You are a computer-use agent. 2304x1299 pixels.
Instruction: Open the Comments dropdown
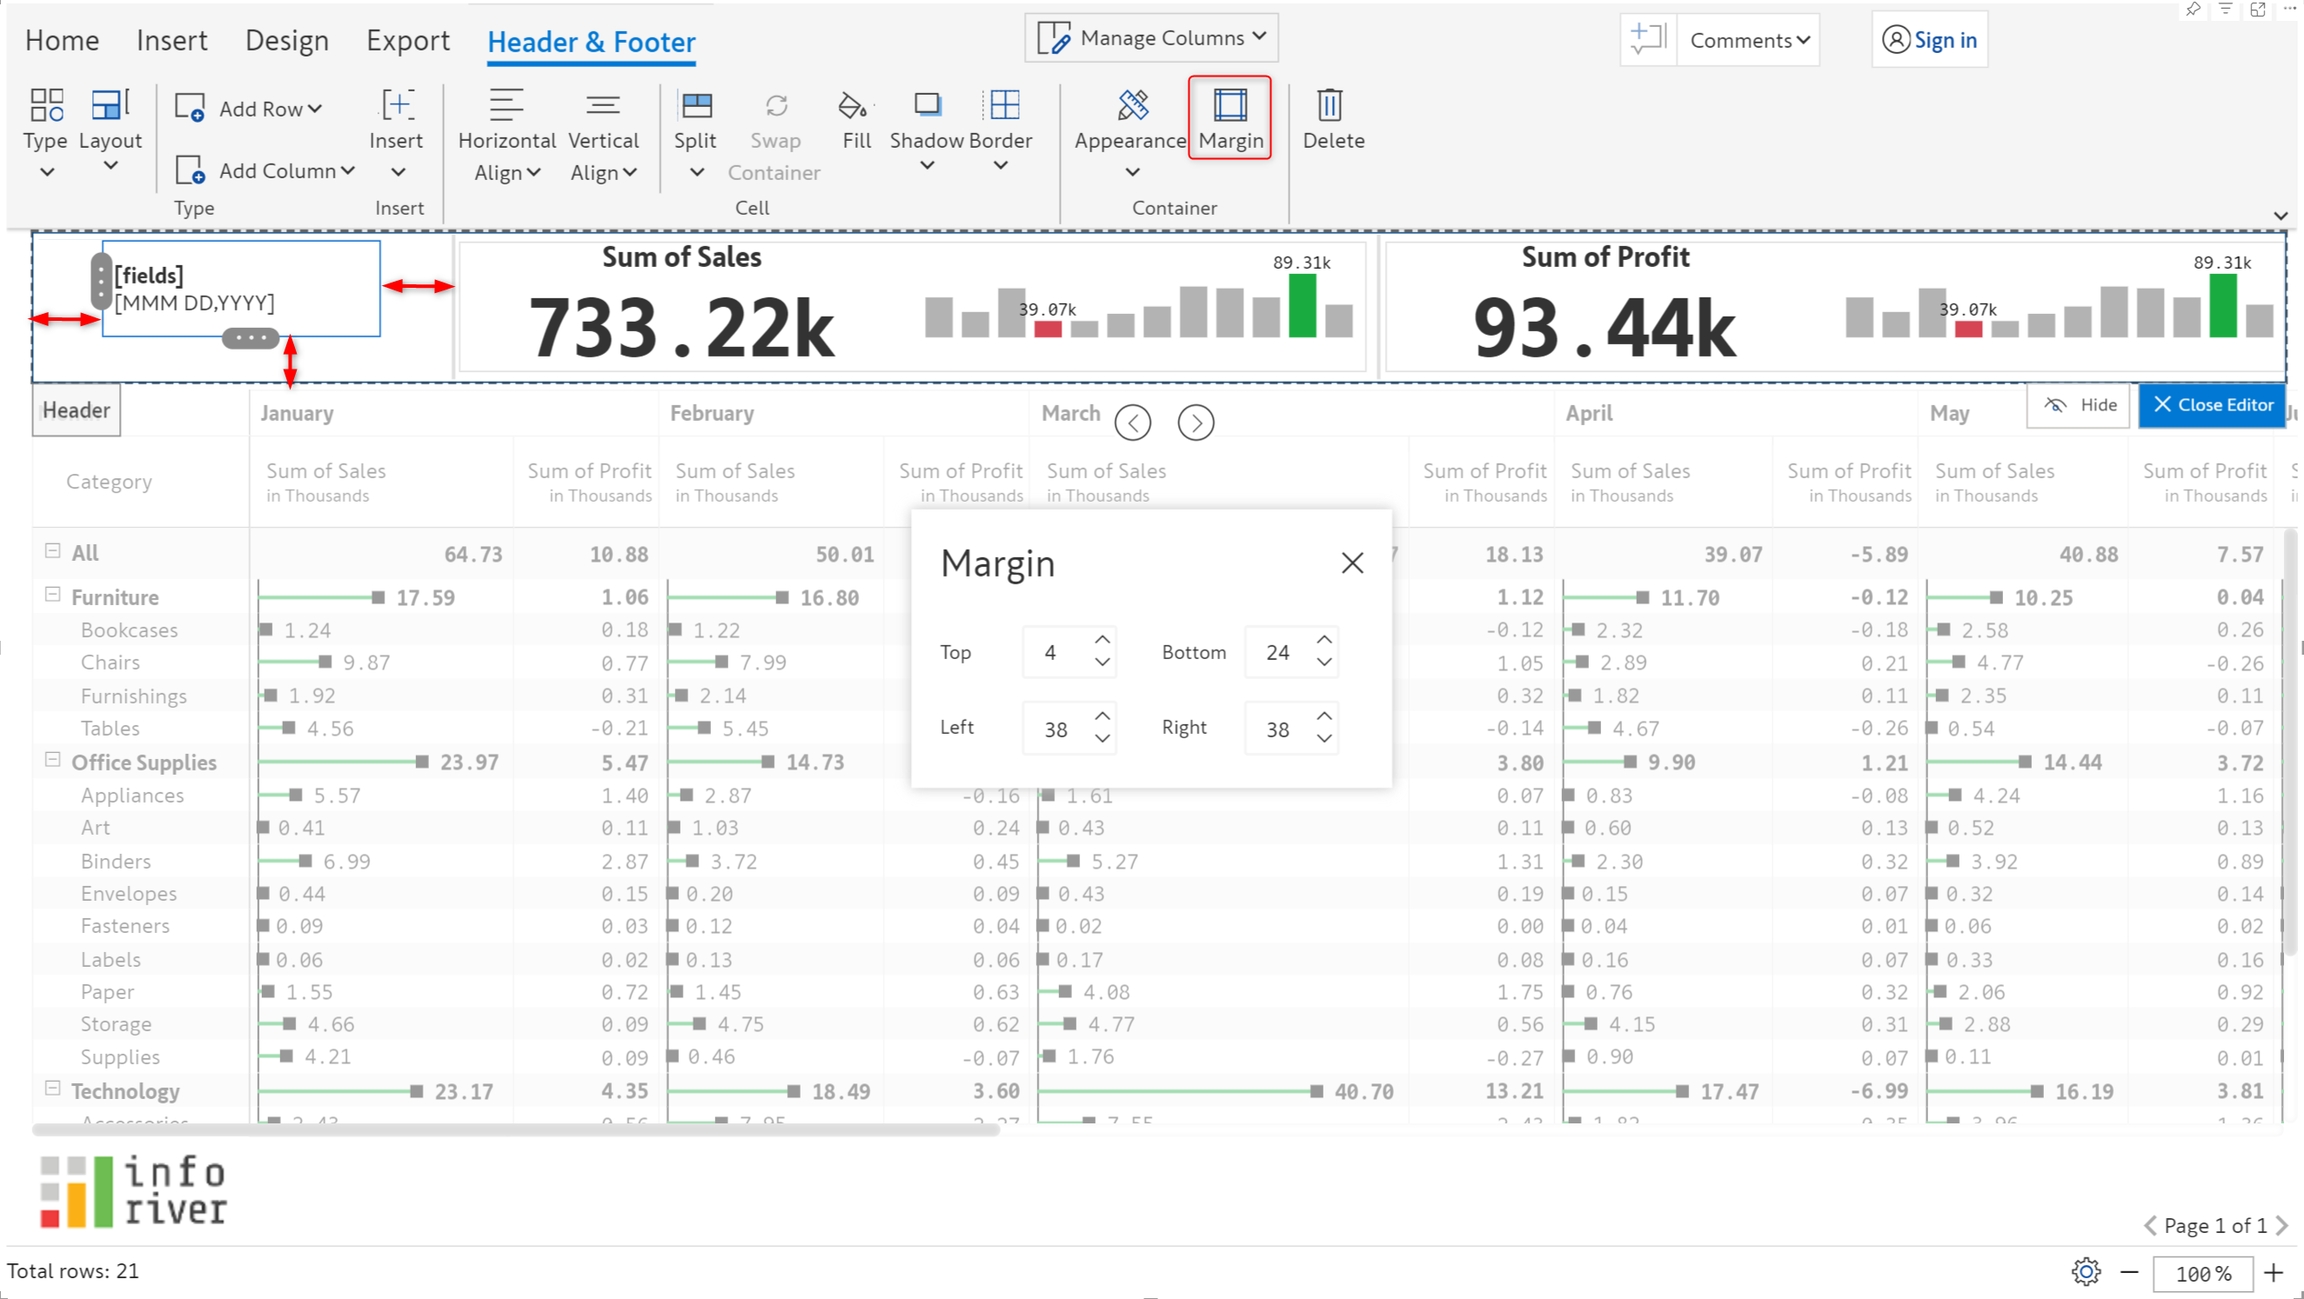coord(1748,40)
